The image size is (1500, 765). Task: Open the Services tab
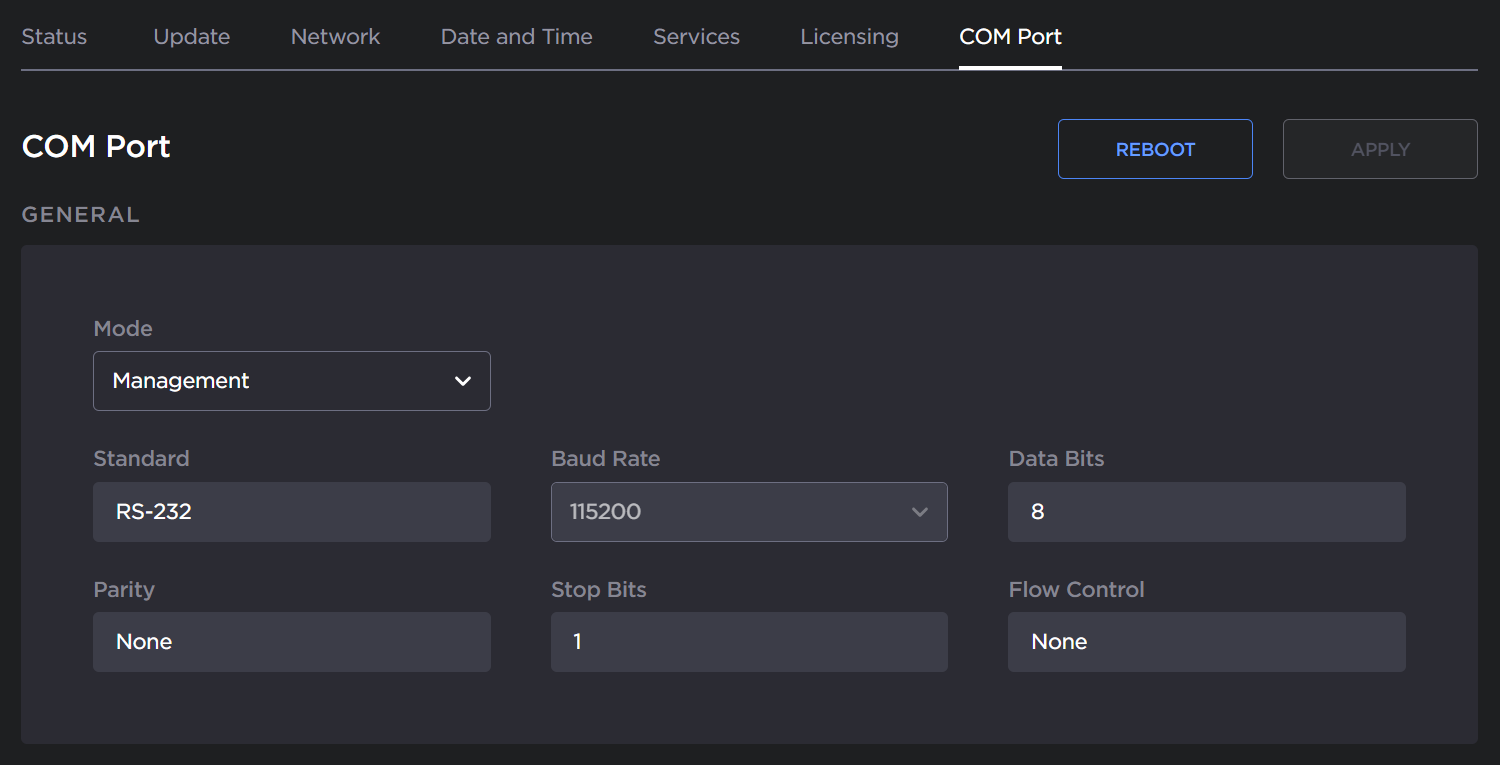(x=696, y=36)
